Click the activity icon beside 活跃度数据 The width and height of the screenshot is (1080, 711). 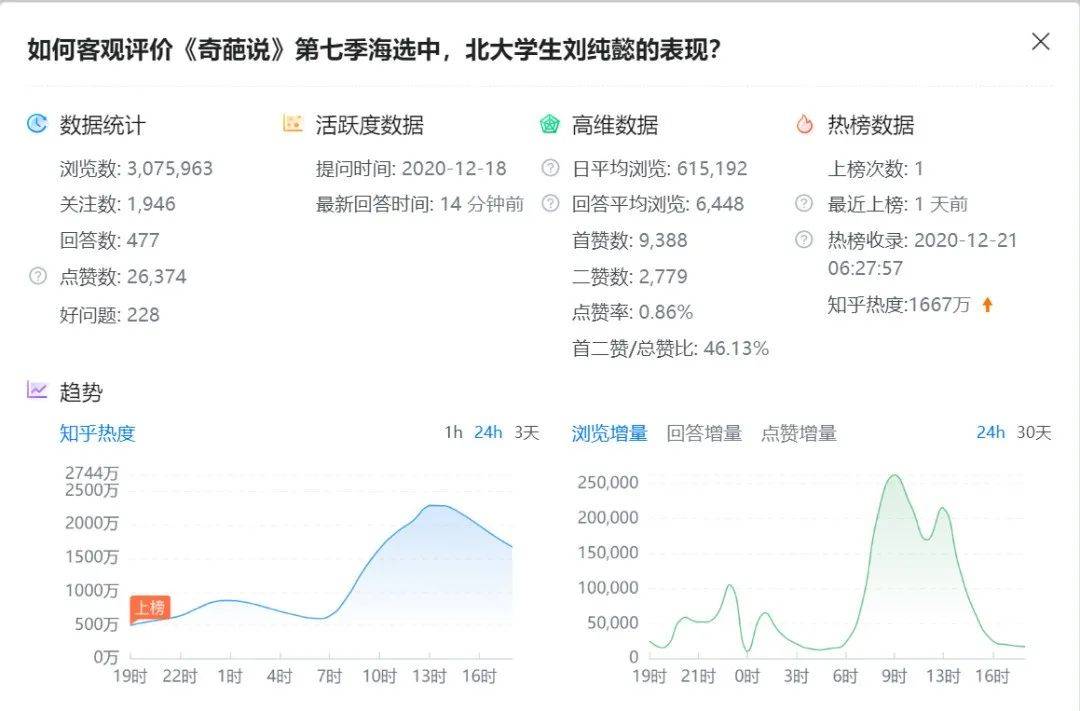(x=293, y=124)
